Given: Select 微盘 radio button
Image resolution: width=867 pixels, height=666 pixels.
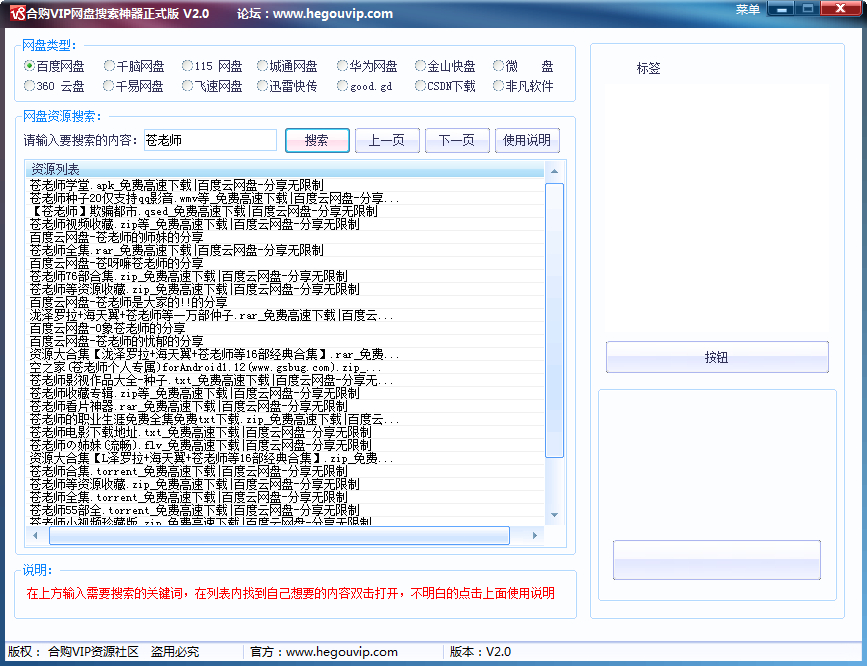Looking at the screenshot, I should (x=523, y=66).
